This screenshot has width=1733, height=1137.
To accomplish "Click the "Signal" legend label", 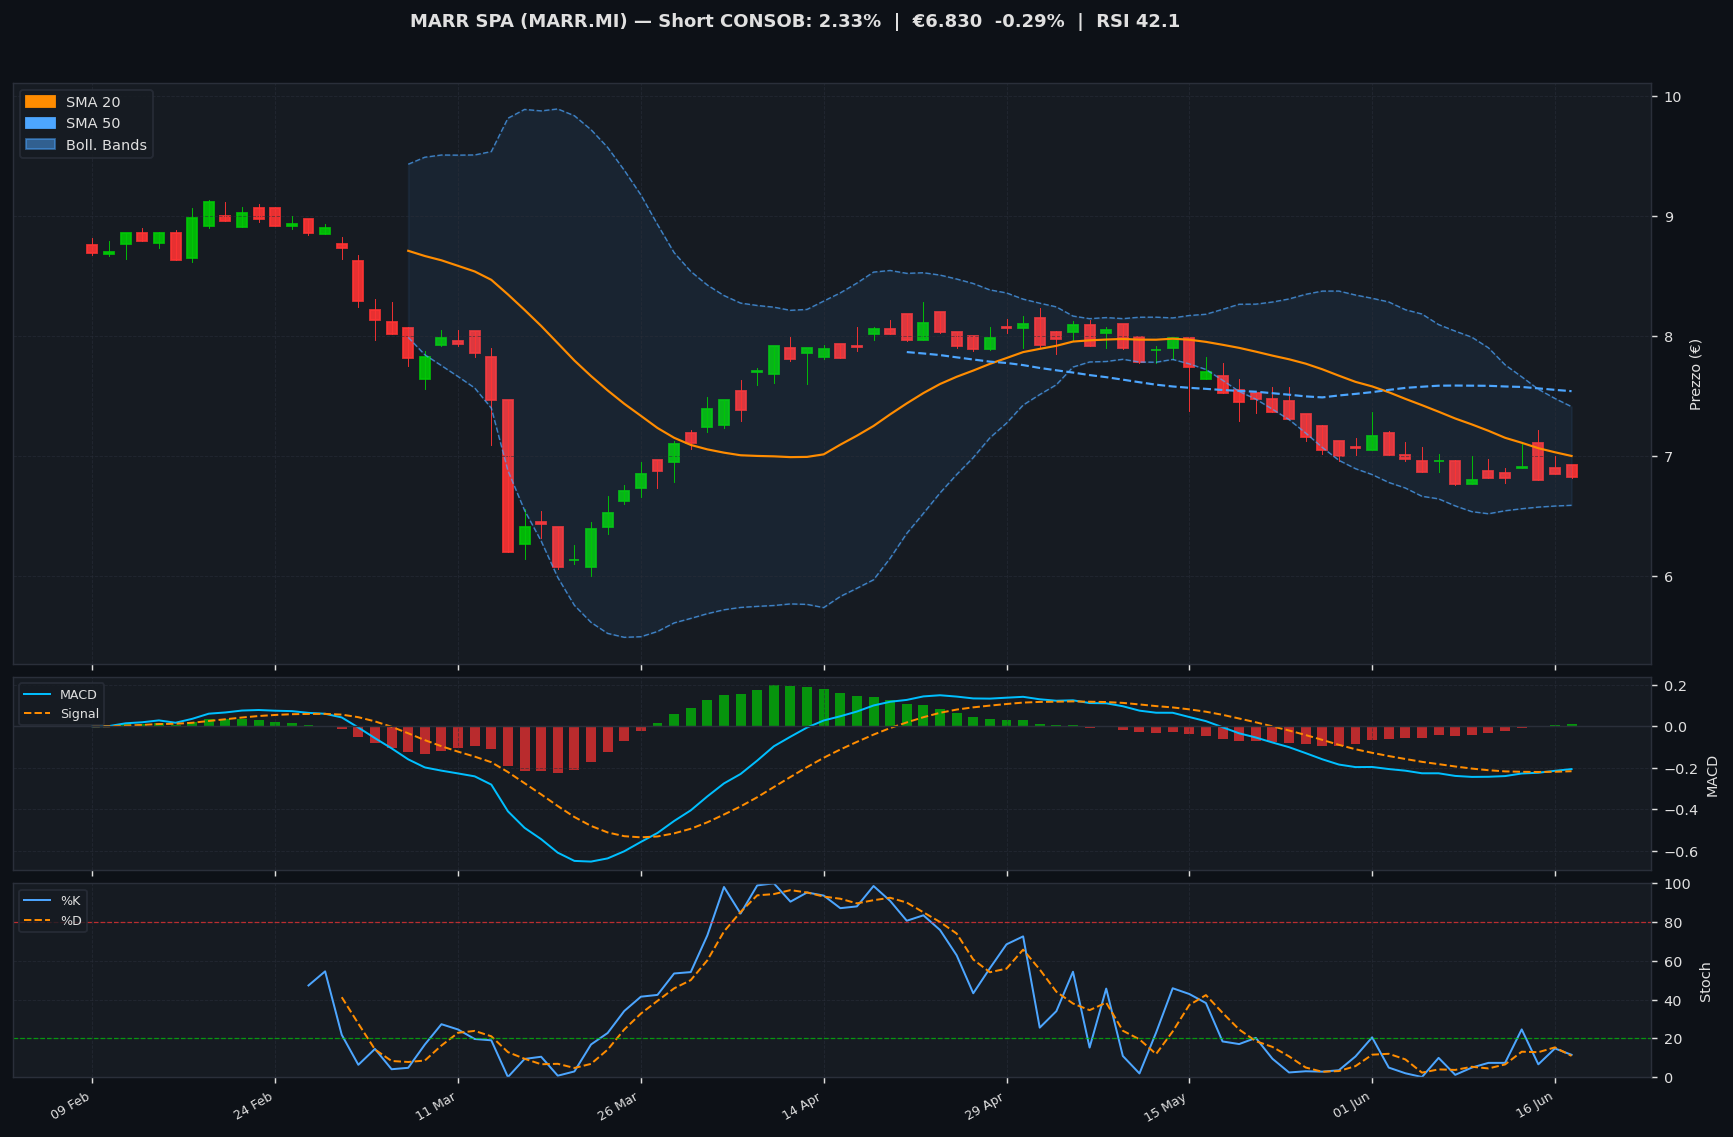I will click(x=79, y=714).
